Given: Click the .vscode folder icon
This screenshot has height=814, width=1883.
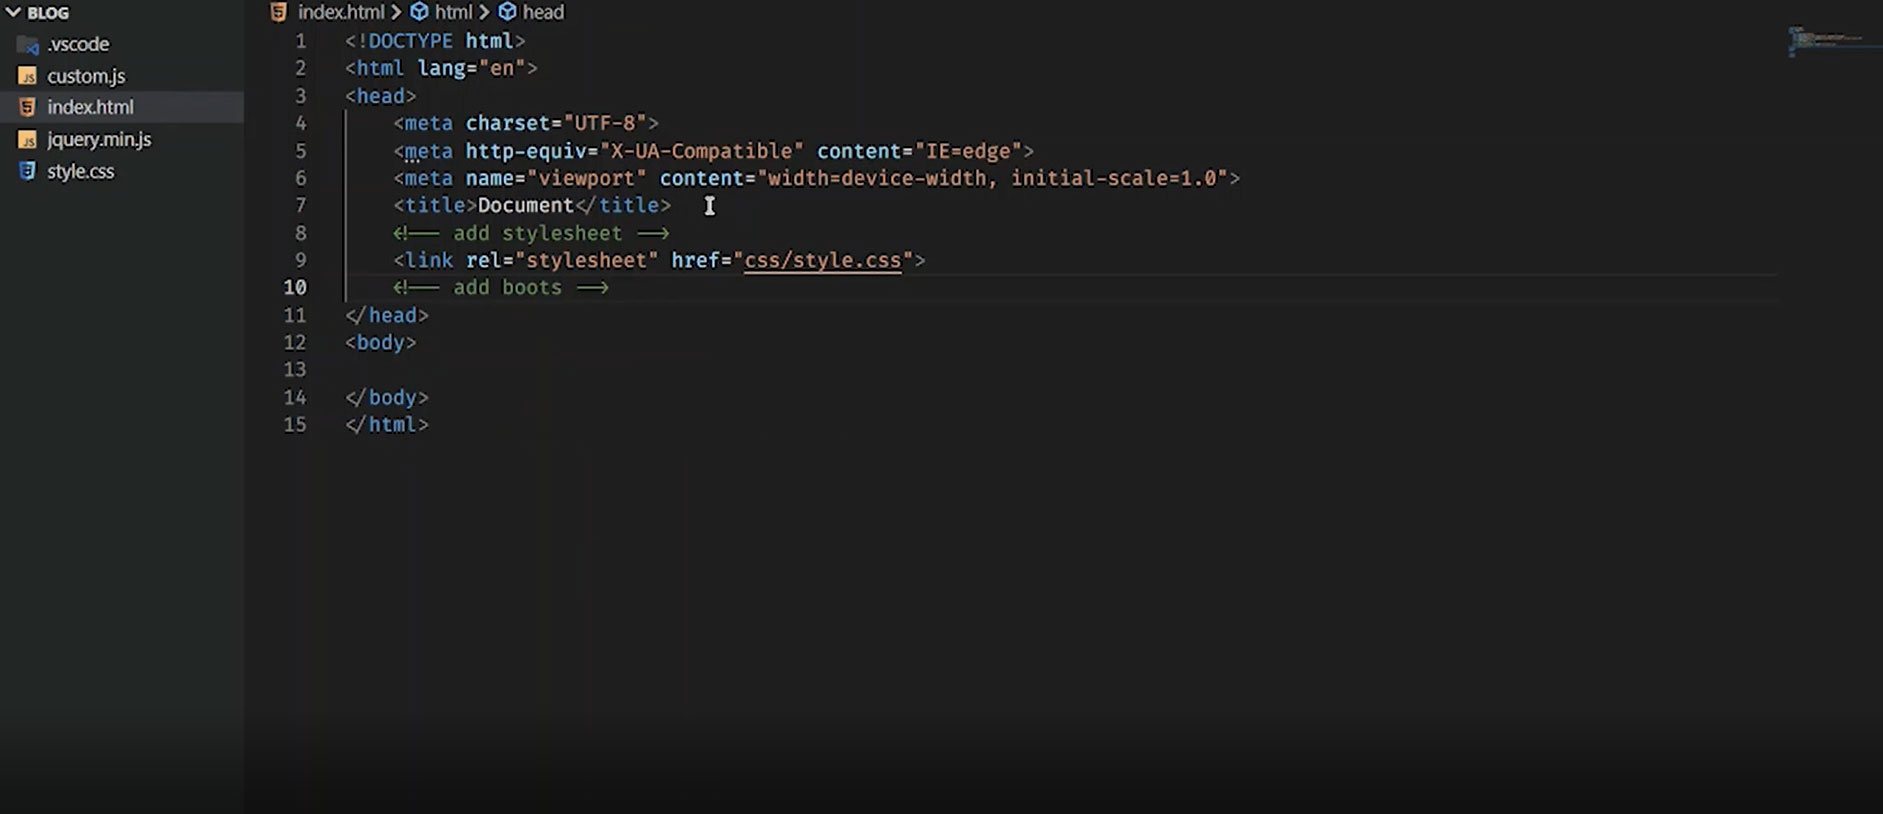Looking at the screenshot, I should pyautogui.click(x=28, y=45).
